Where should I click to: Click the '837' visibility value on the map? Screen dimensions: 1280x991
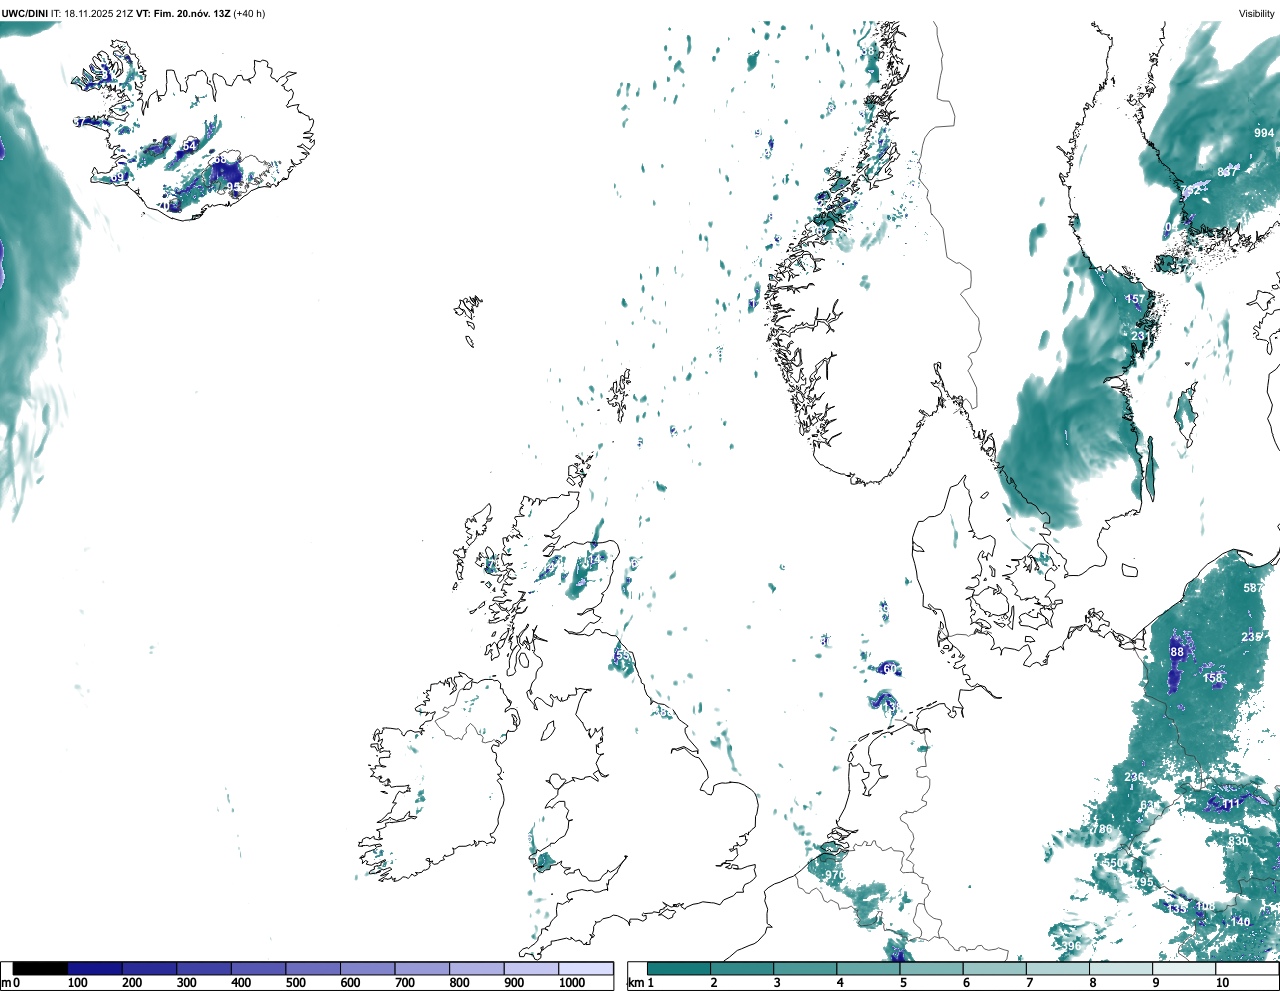click(1227, 172)
